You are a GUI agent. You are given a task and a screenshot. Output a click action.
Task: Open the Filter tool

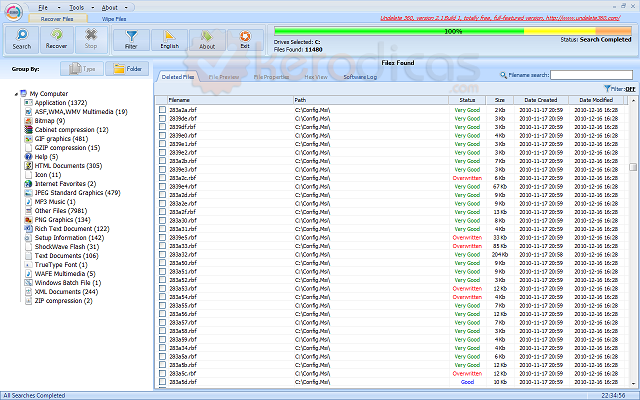pos(131,38)
